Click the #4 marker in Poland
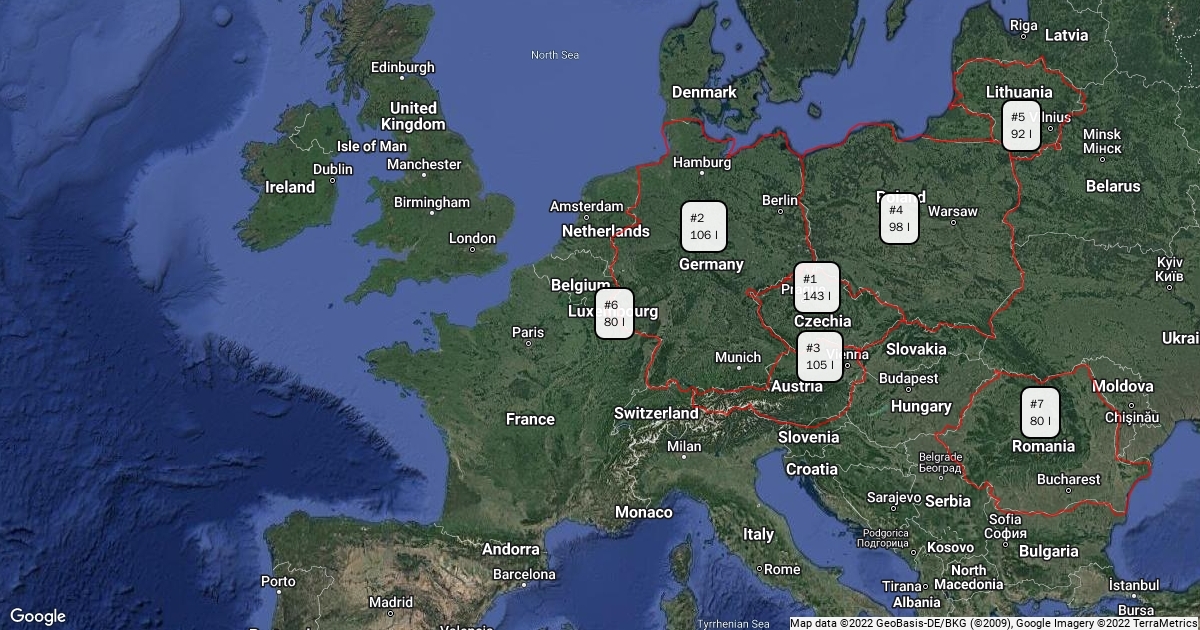1200x630 pixels. point(898,219)
